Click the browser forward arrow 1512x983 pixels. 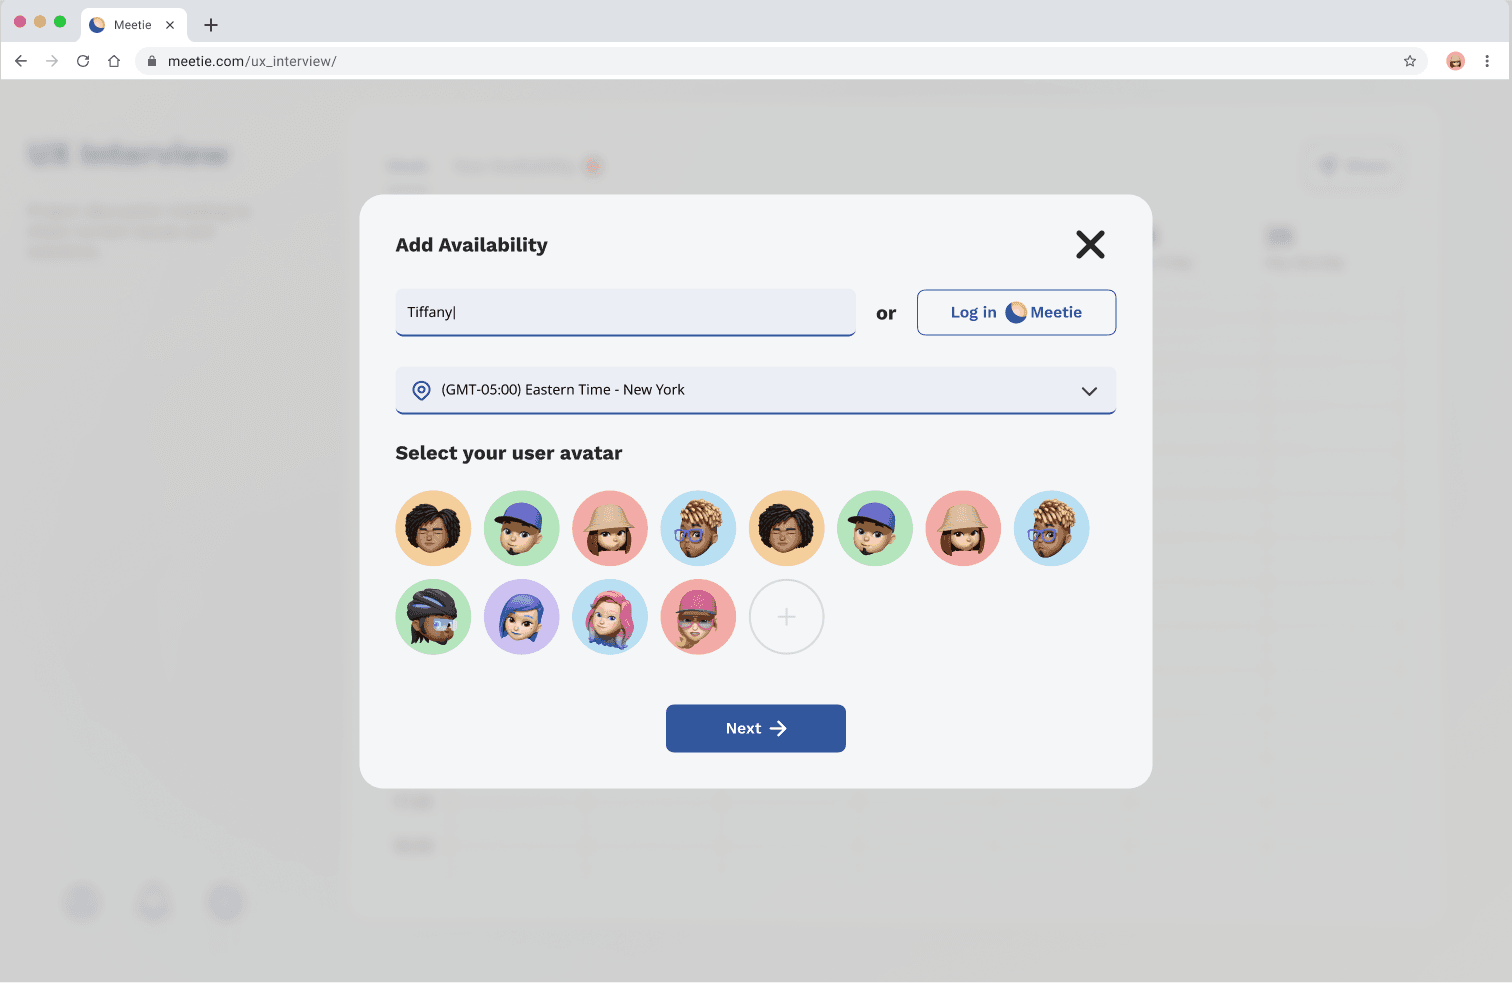pos(52,61)
